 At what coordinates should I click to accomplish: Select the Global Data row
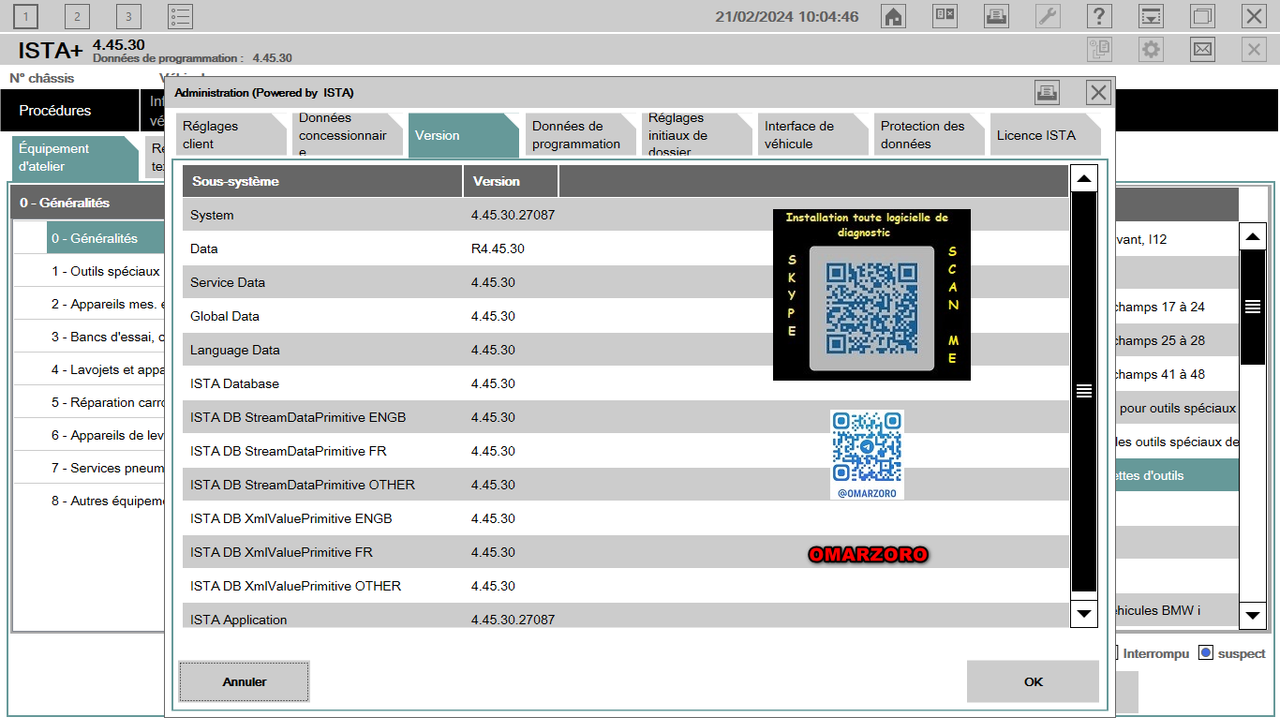tap(625, 316)
